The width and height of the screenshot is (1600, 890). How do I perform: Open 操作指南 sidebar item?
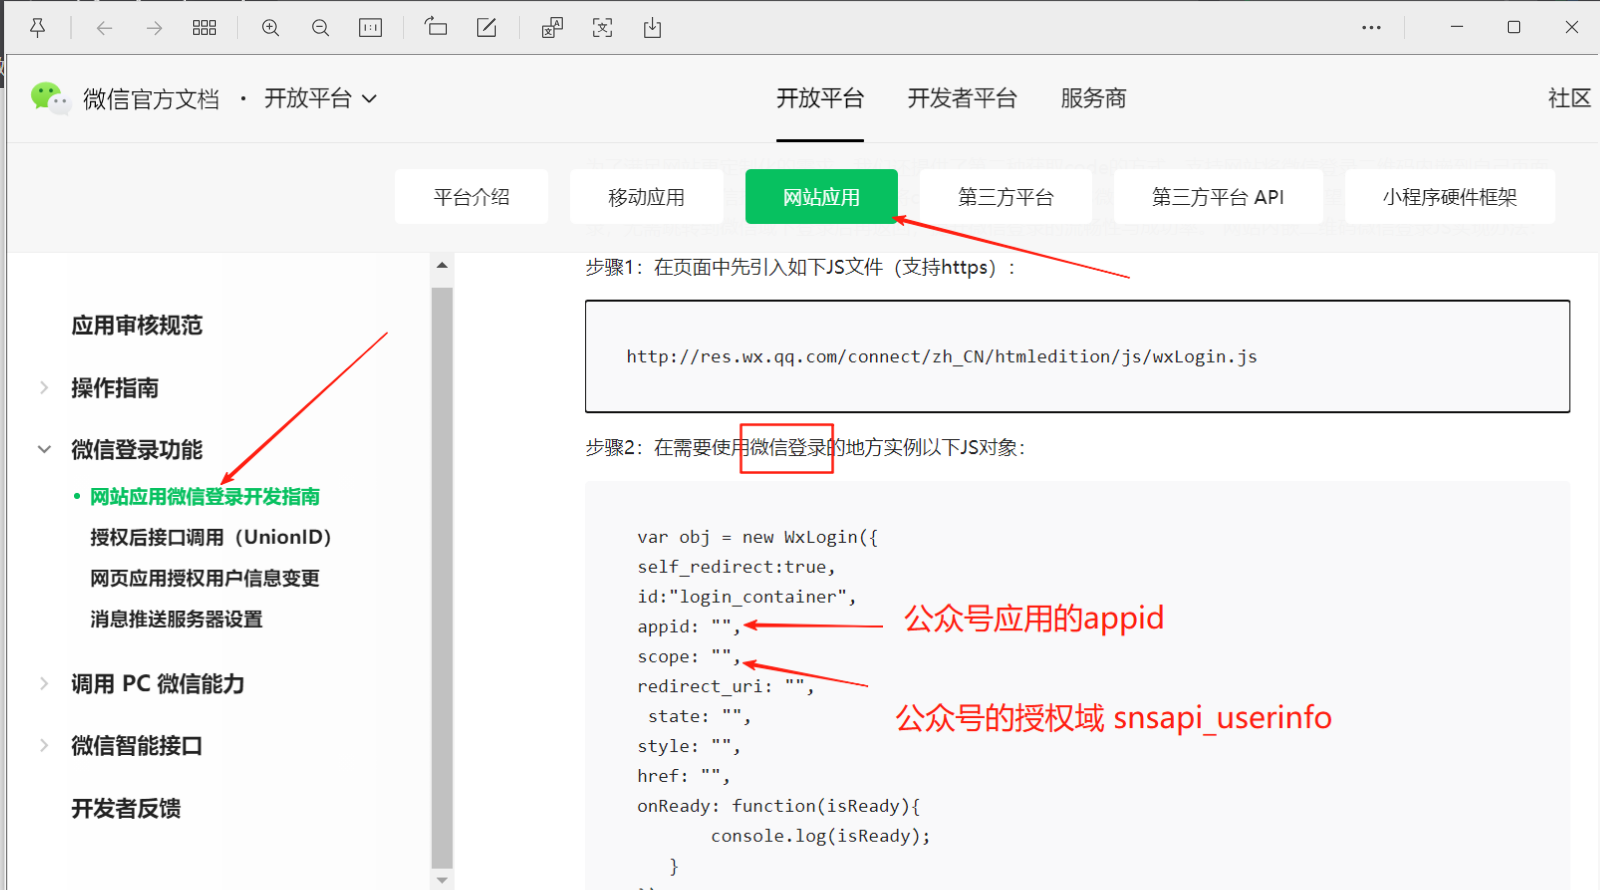(115, 388)
